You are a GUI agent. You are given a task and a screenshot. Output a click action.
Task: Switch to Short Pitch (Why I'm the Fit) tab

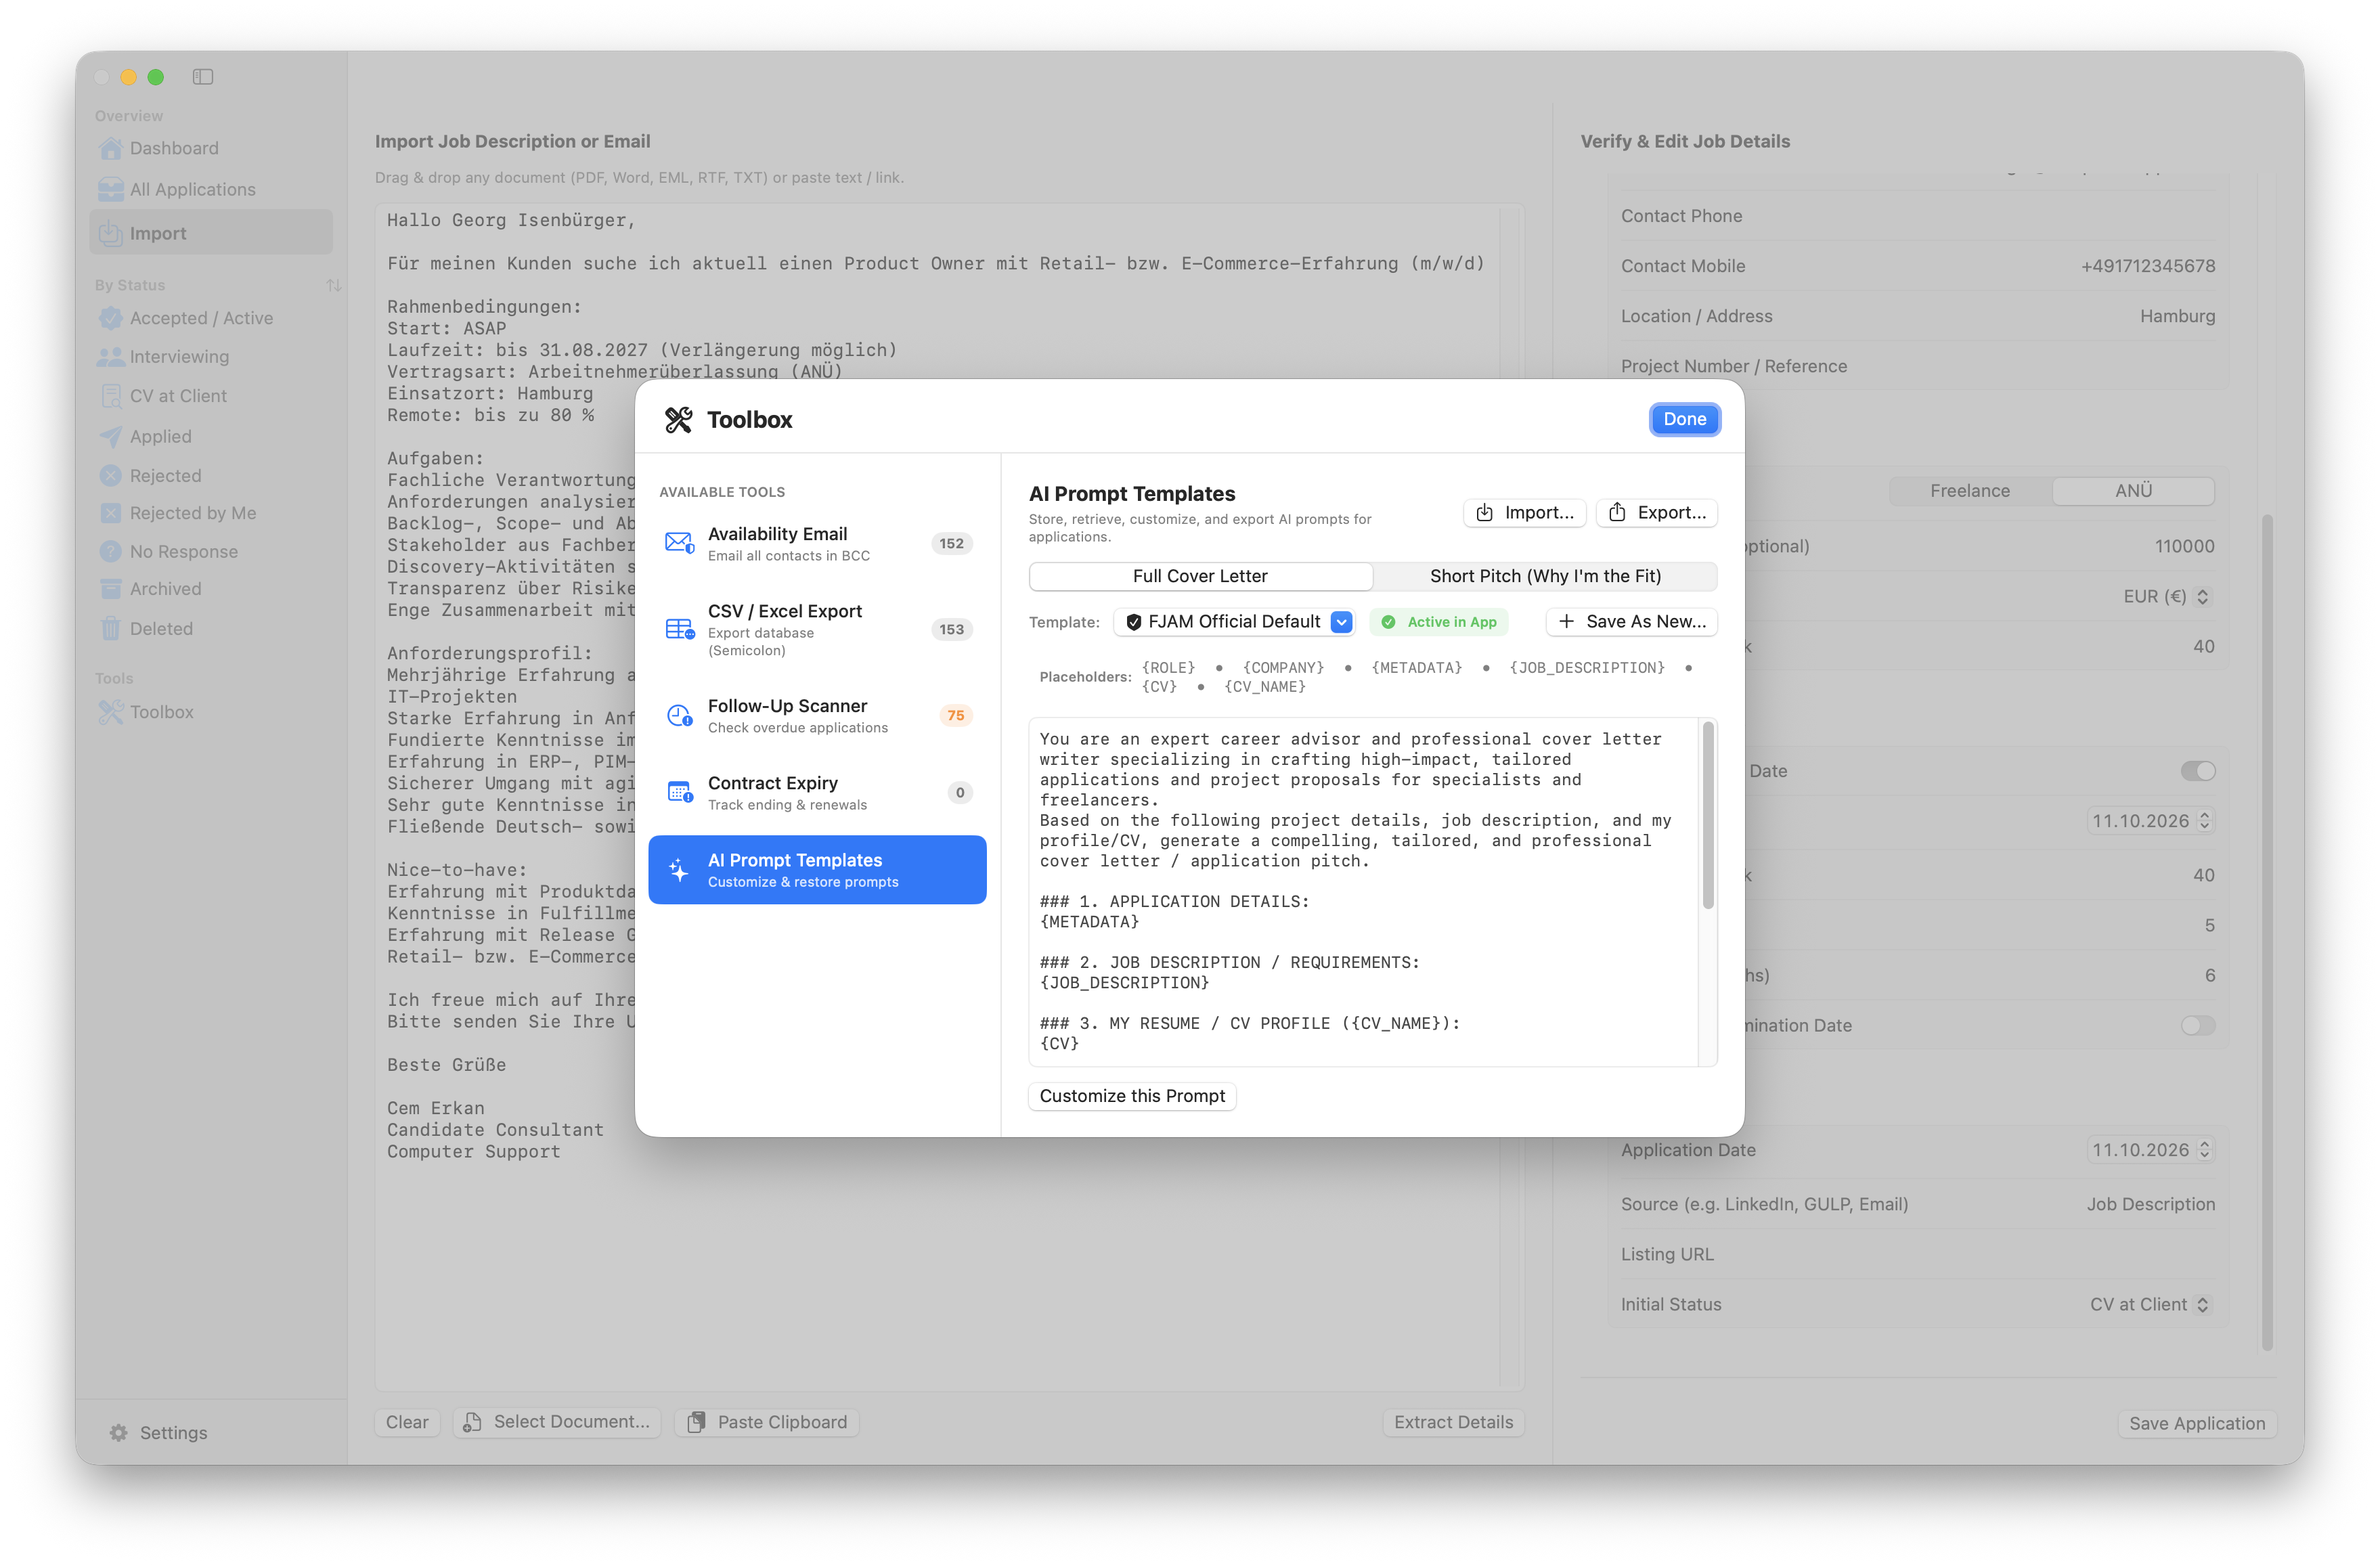coord(1545,576)
